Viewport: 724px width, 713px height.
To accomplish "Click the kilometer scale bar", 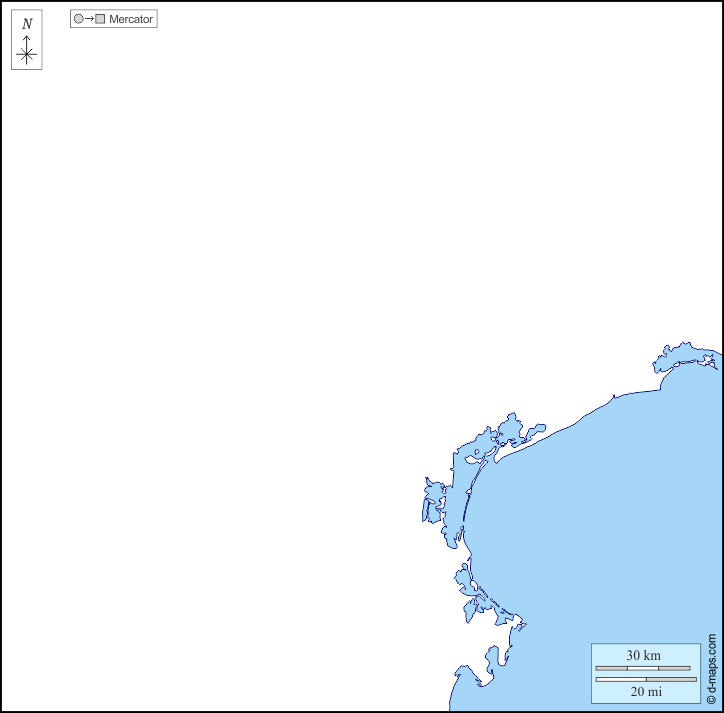I will [642, 668].
